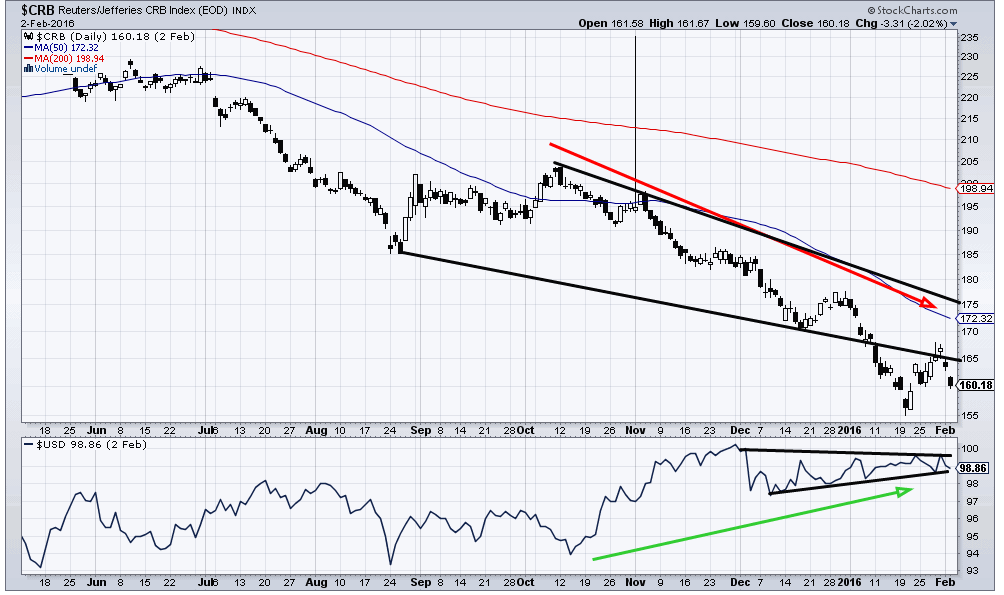Click the Volume undef legend entry
Image resolution: width=1004 pixels, height=595 pixels.
66,69
